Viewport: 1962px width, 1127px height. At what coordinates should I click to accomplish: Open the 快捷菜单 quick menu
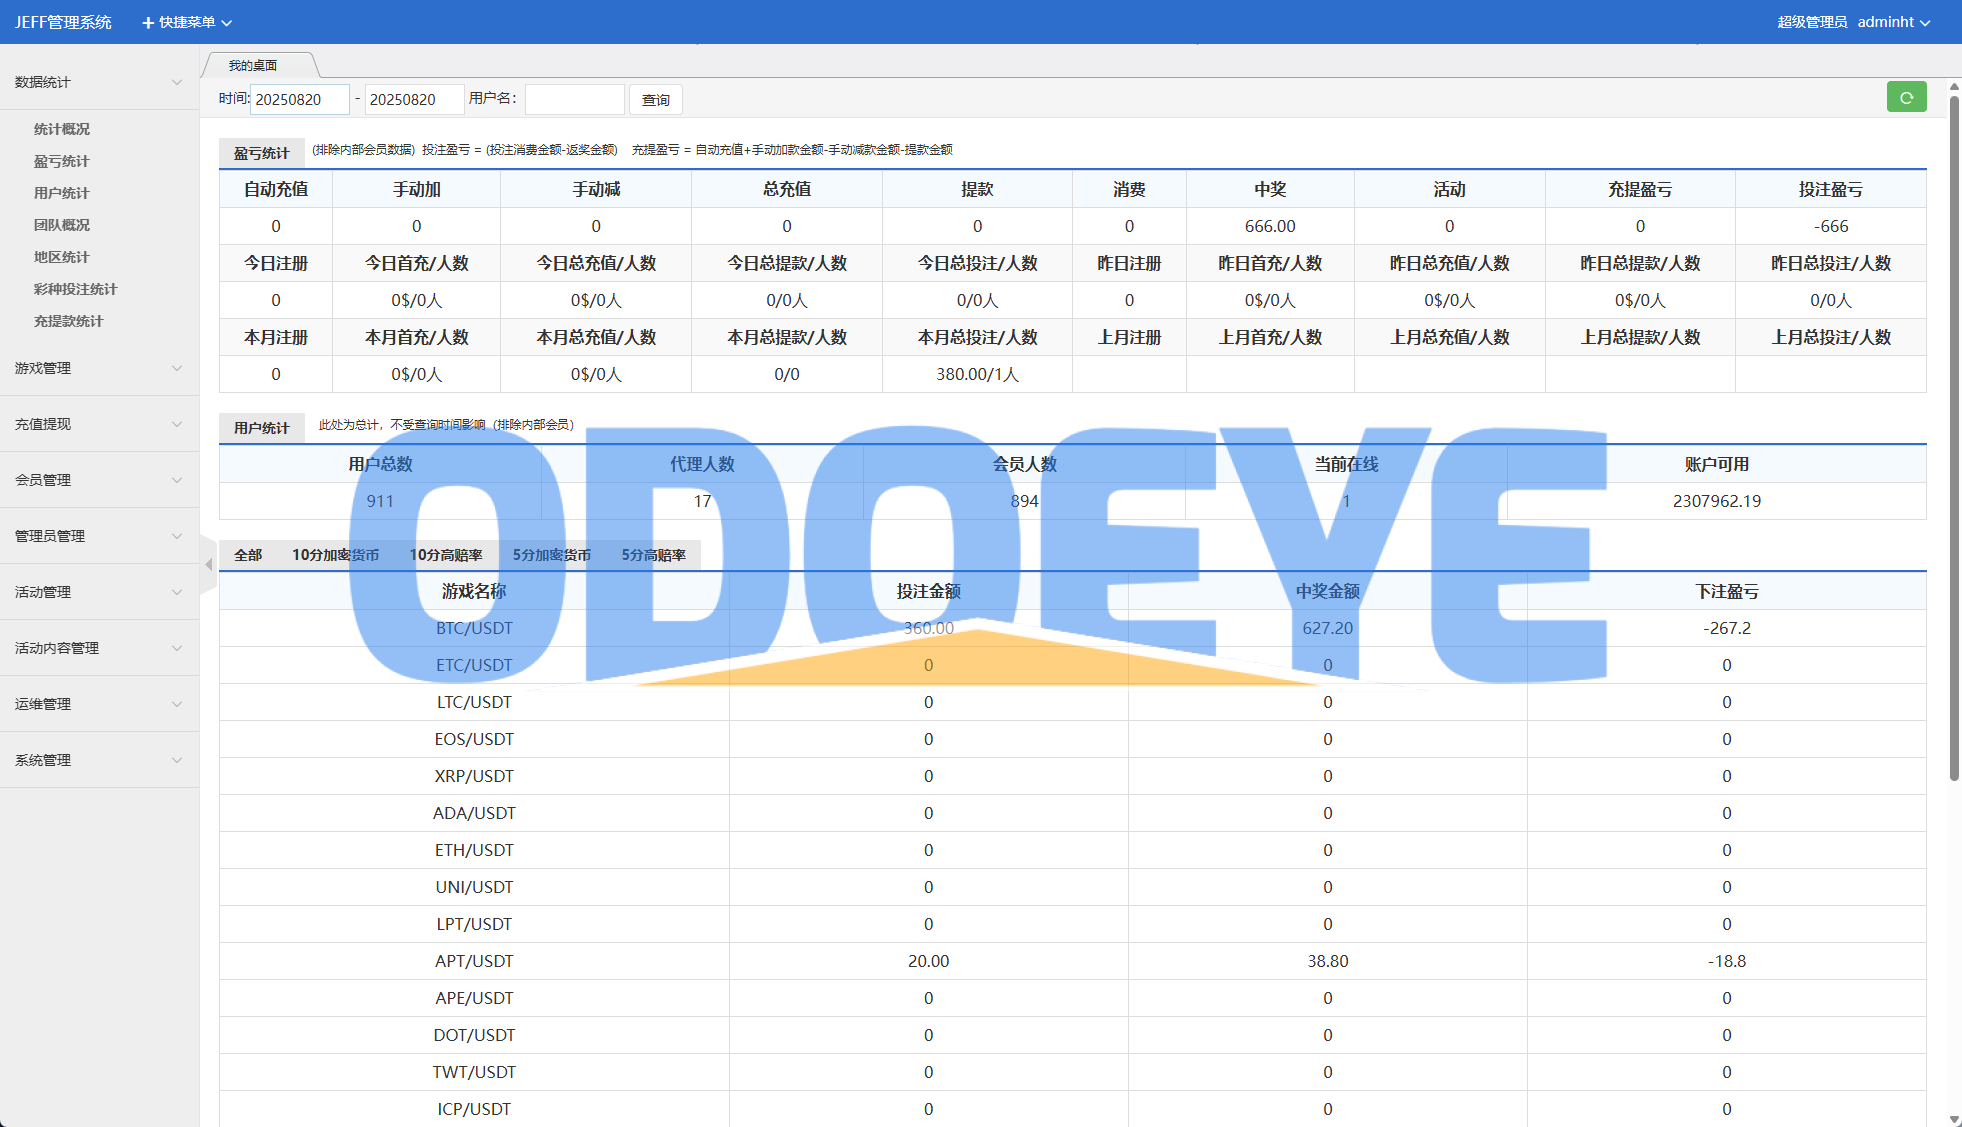click(x=187, y=22)
